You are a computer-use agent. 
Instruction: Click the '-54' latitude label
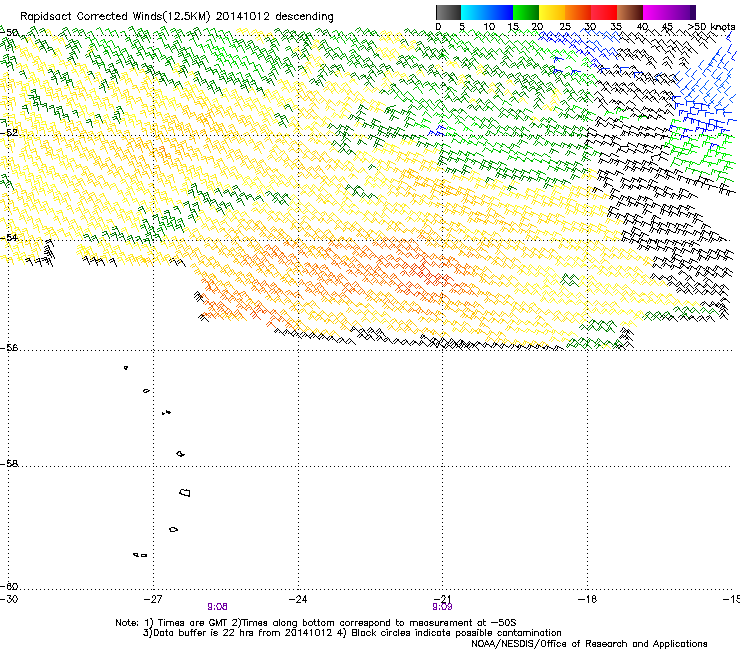(9, 237)
